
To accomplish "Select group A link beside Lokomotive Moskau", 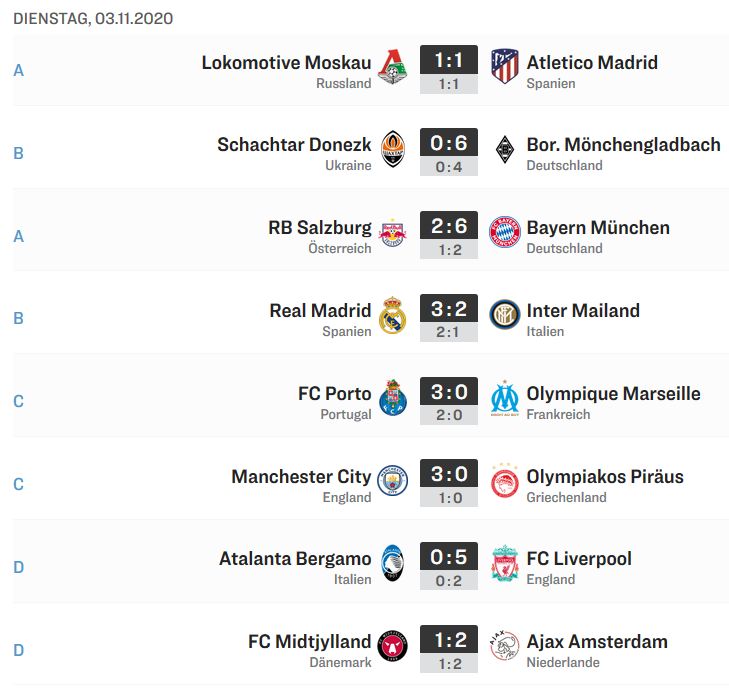I will click(x=19, y=70).
